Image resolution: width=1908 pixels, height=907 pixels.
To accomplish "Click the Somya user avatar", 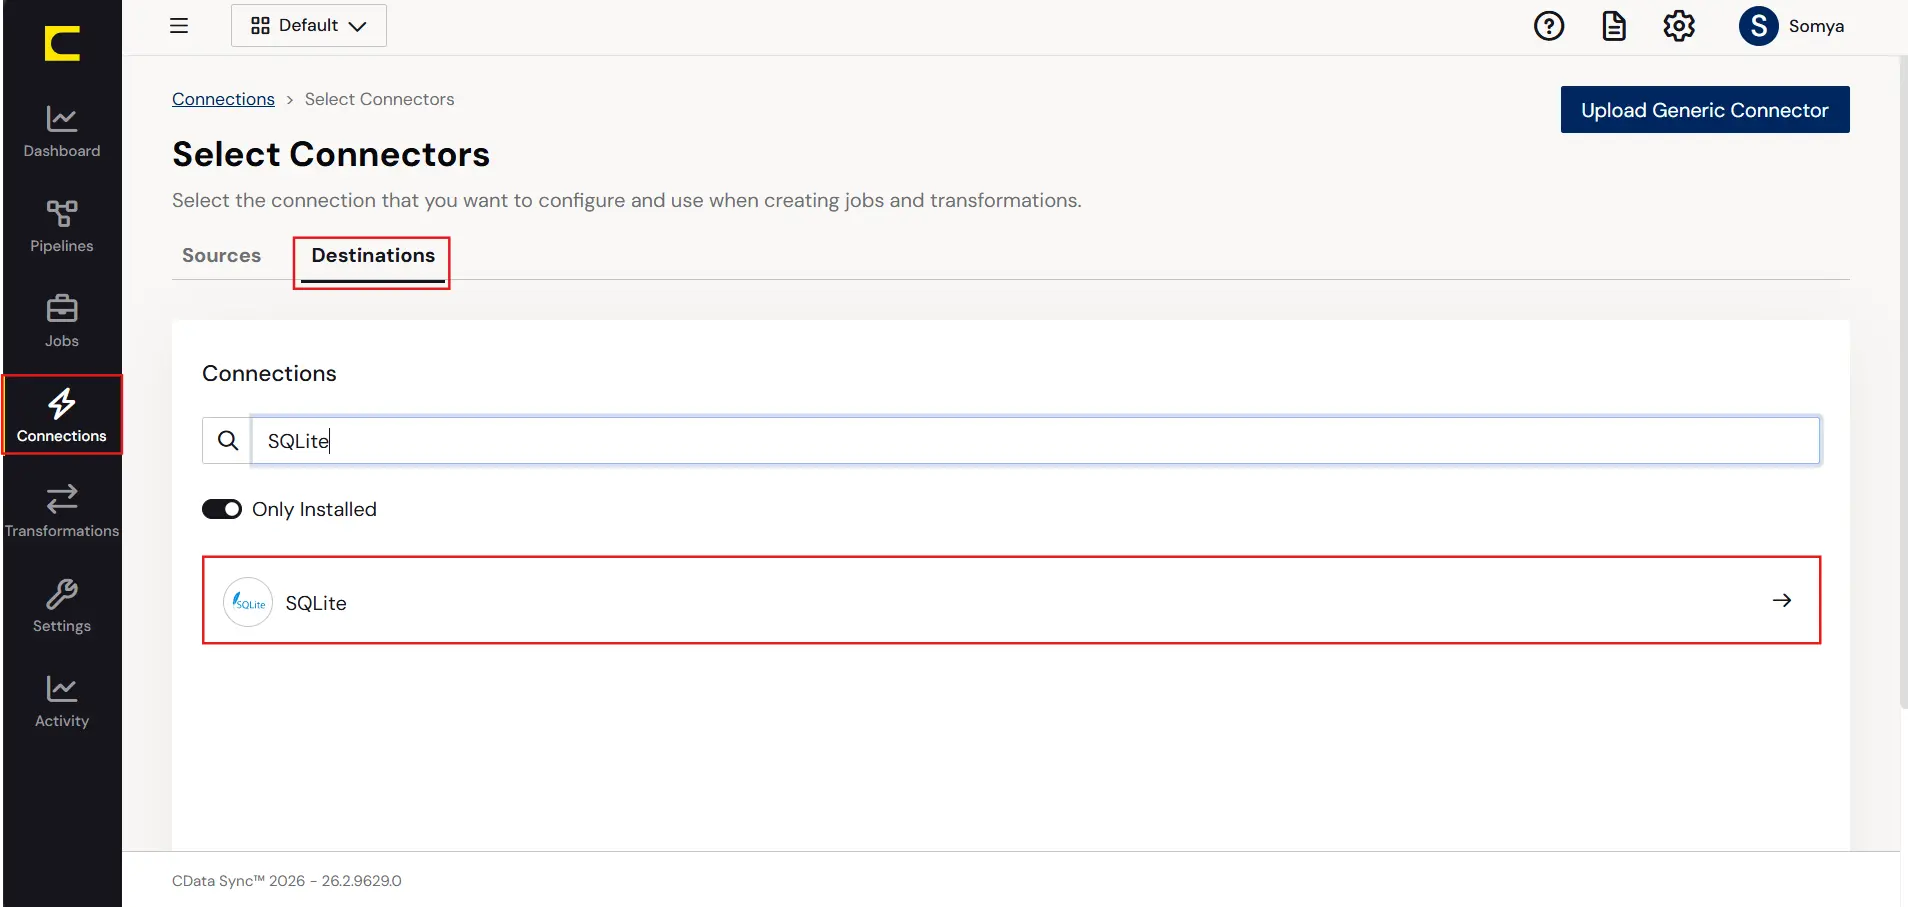I will pyautogui.click(x=1759, y=26).
